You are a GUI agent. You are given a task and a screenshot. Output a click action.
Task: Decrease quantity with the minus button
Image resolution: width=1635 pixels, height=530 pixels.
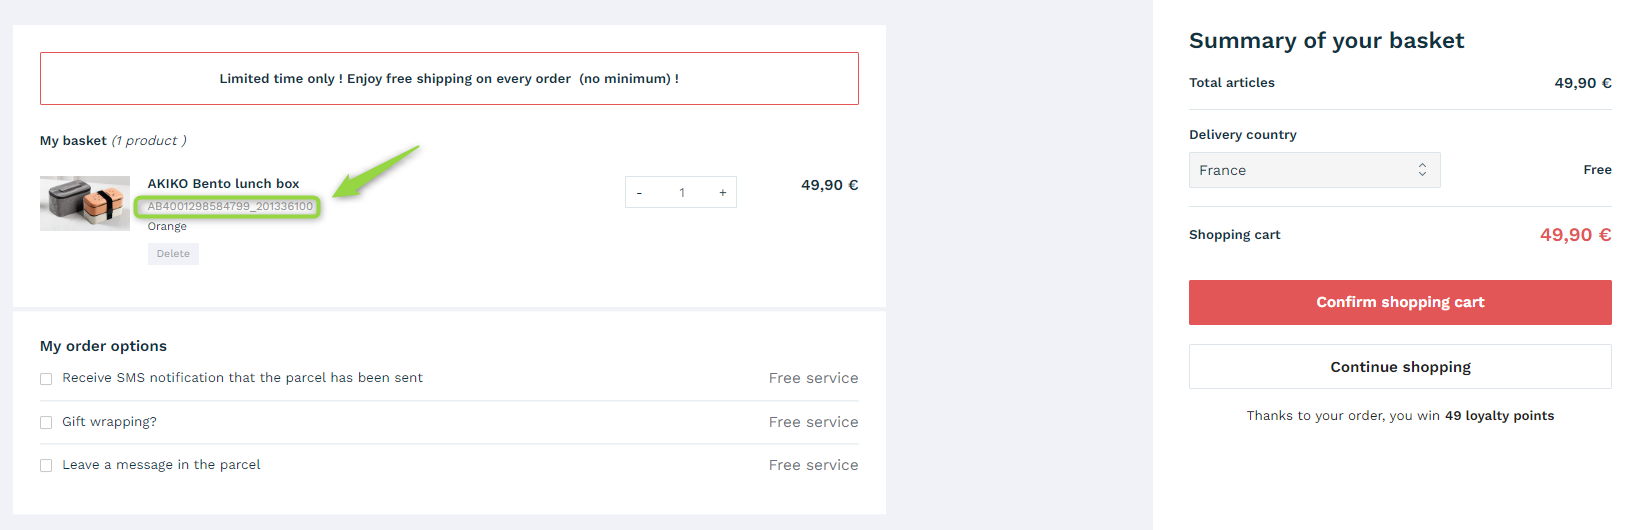pos(640,193)
